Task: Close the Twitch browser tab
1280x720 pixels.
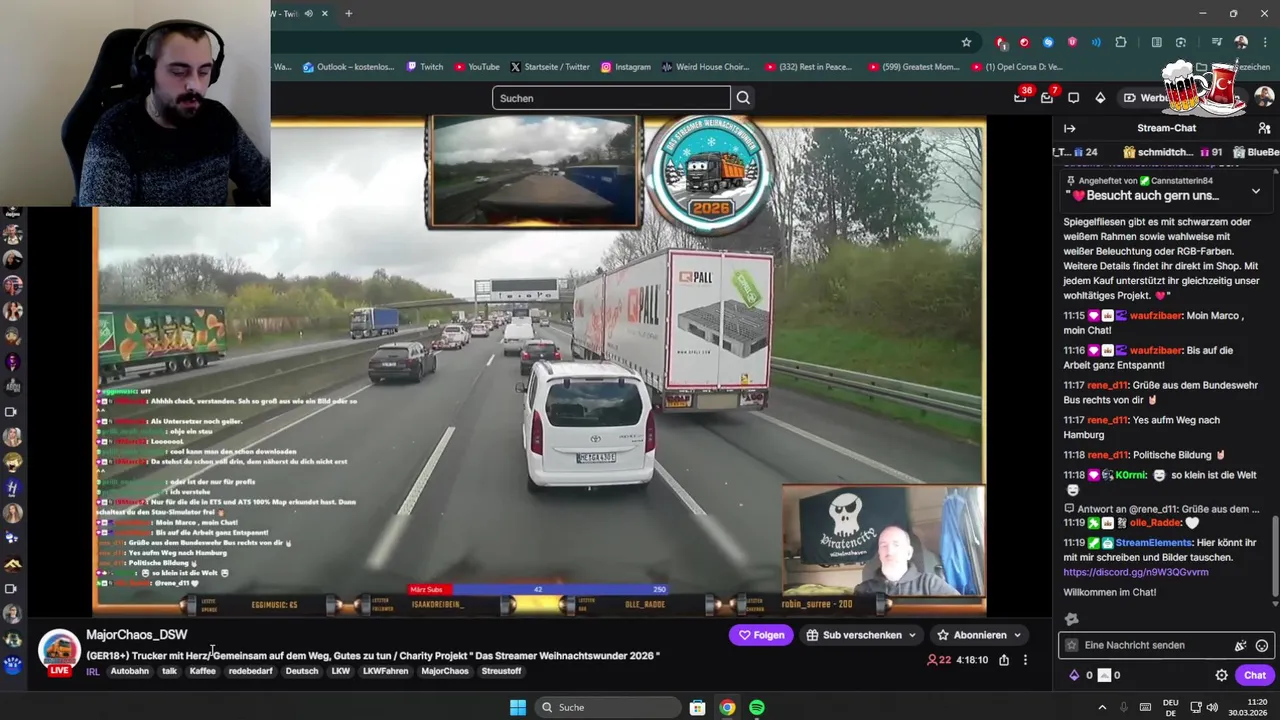Action: [x=324, y=13]
